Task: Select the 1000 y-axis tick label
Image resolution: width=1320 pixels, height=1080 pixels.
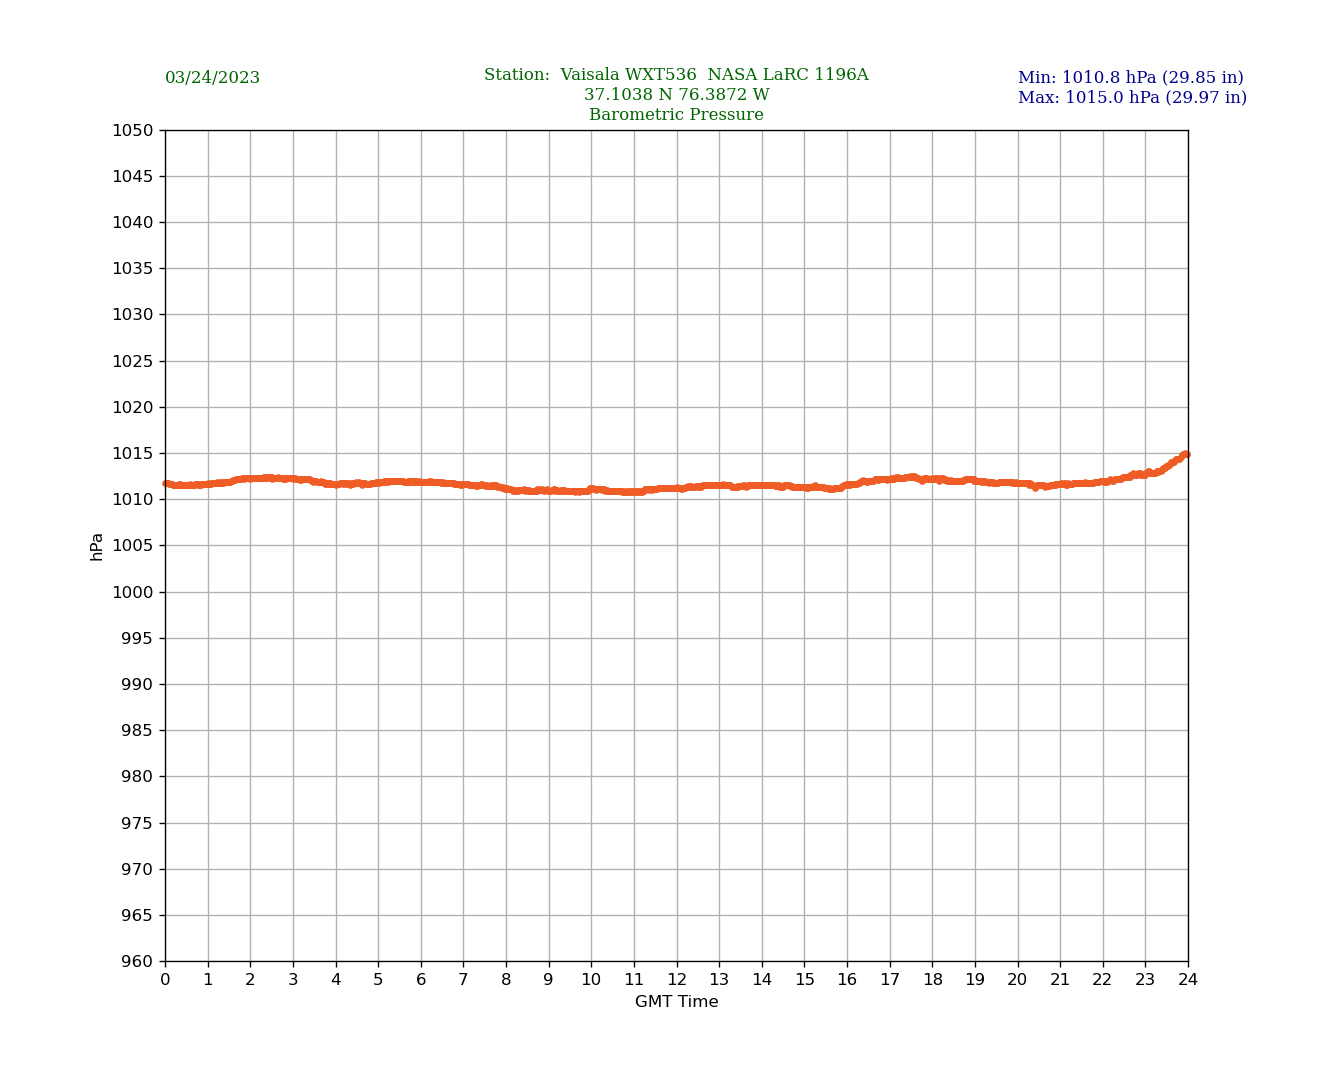Action: coord(132,592)
